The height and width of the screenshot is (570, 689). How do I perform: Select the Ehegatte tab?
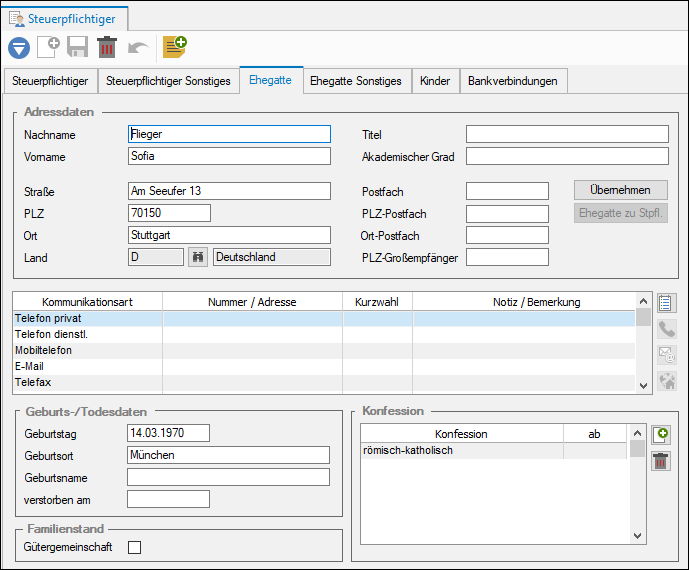coord(271,80)
